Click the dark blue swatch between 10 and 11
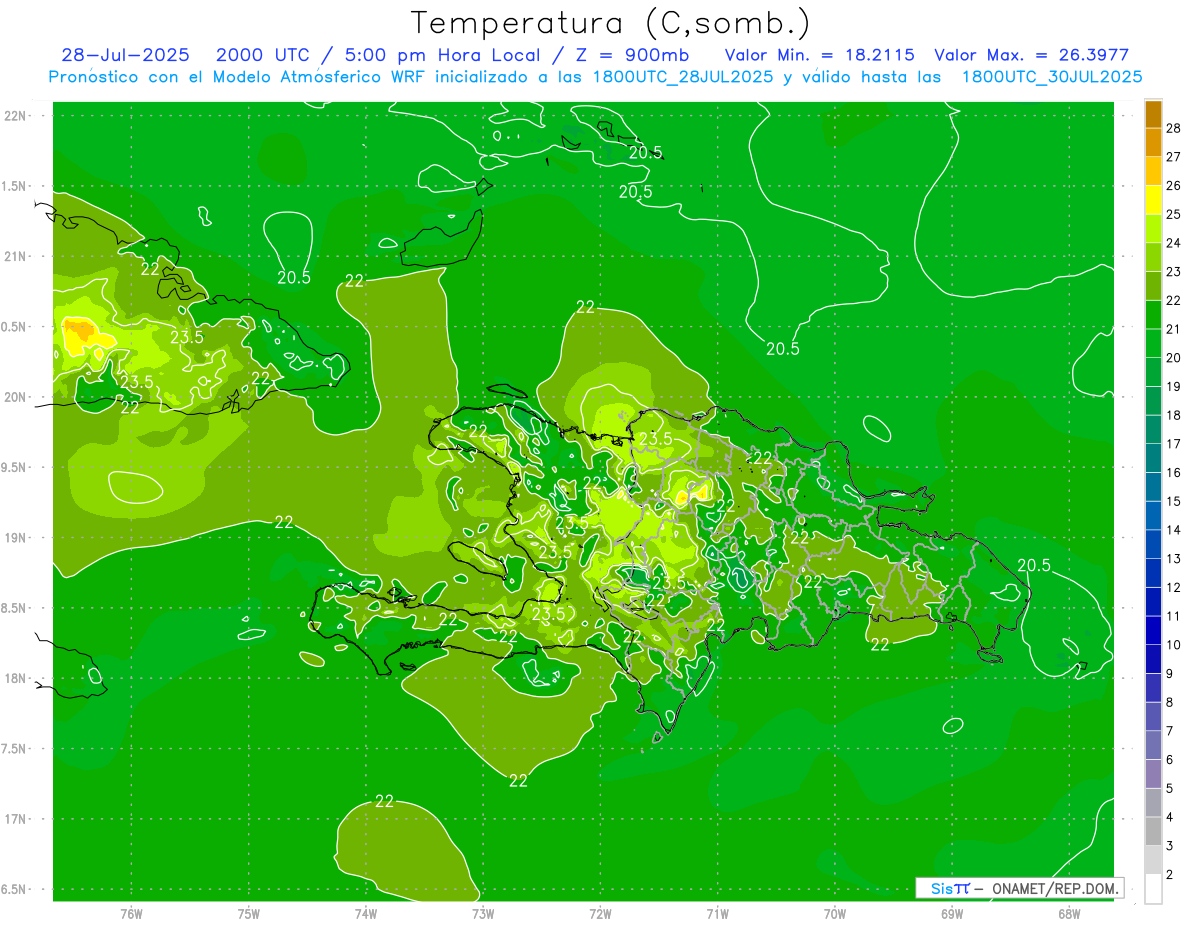 [x=1153, y=630]
